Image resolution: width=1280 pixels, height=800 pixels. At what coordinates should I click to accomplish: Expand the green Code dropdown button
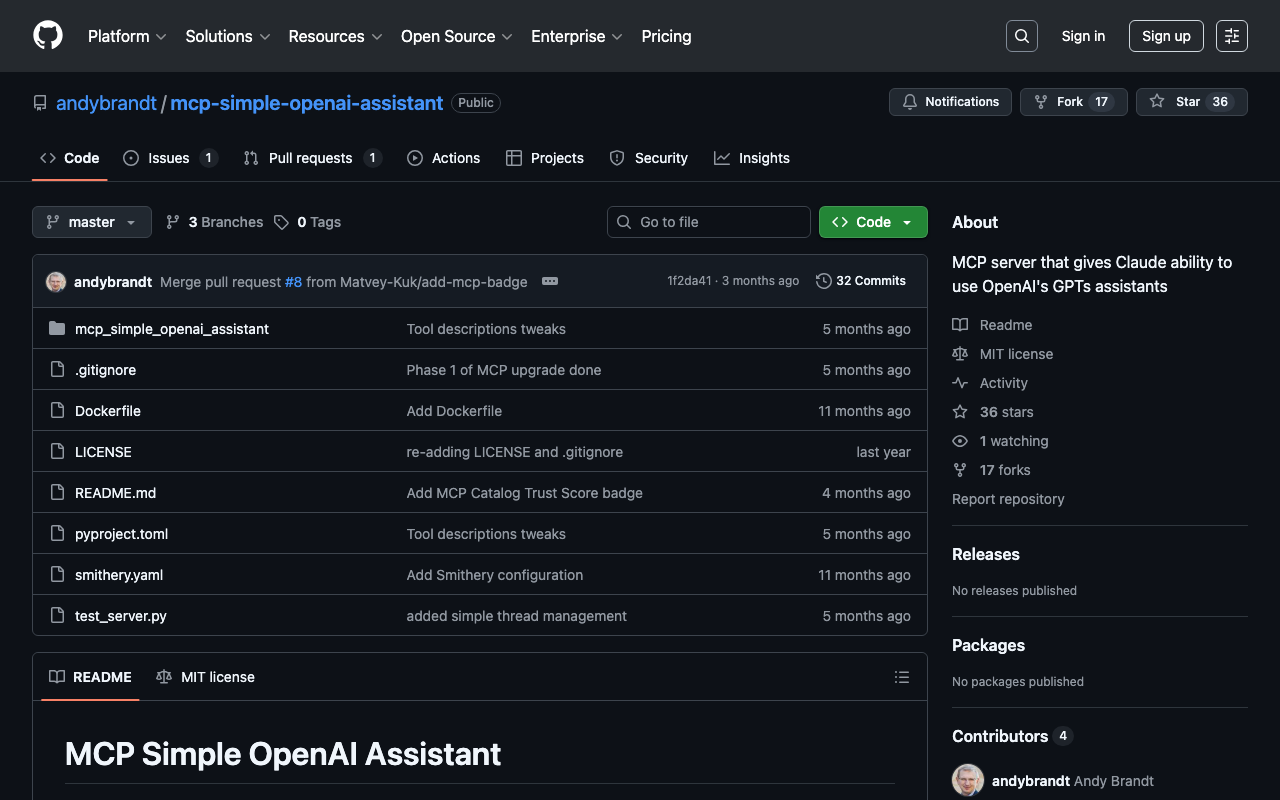click(x=872, y=222)
